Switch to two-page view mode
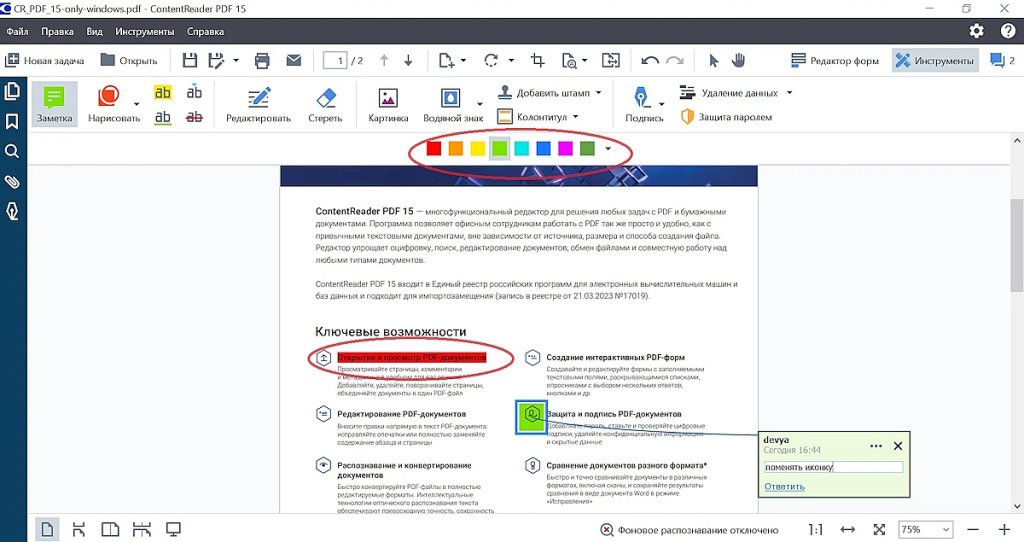Viewport: 1024px width, 542px height. point(110,529)
